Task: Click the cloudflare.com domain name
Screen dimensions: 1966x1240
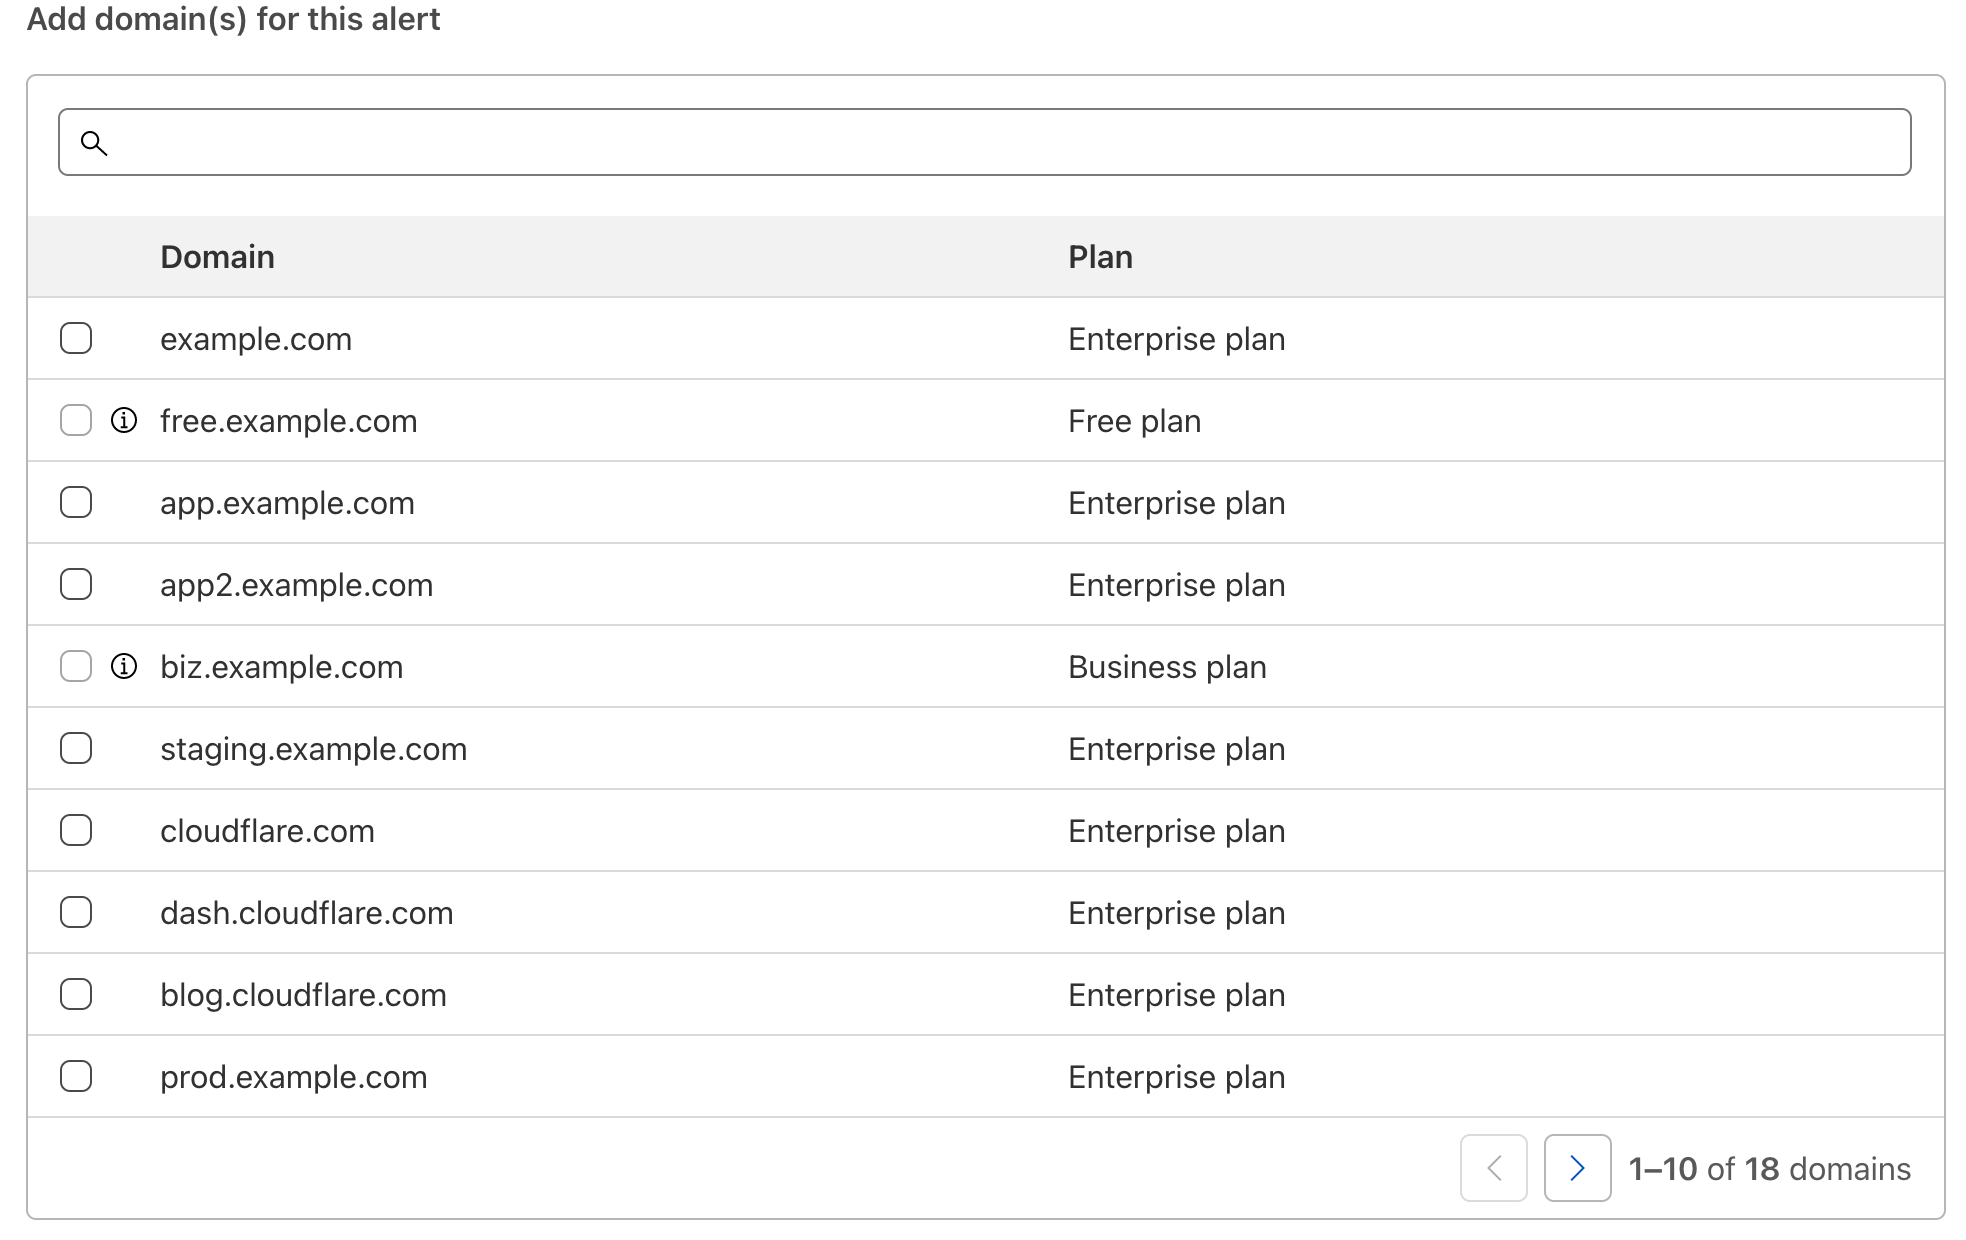Action: 267,831
